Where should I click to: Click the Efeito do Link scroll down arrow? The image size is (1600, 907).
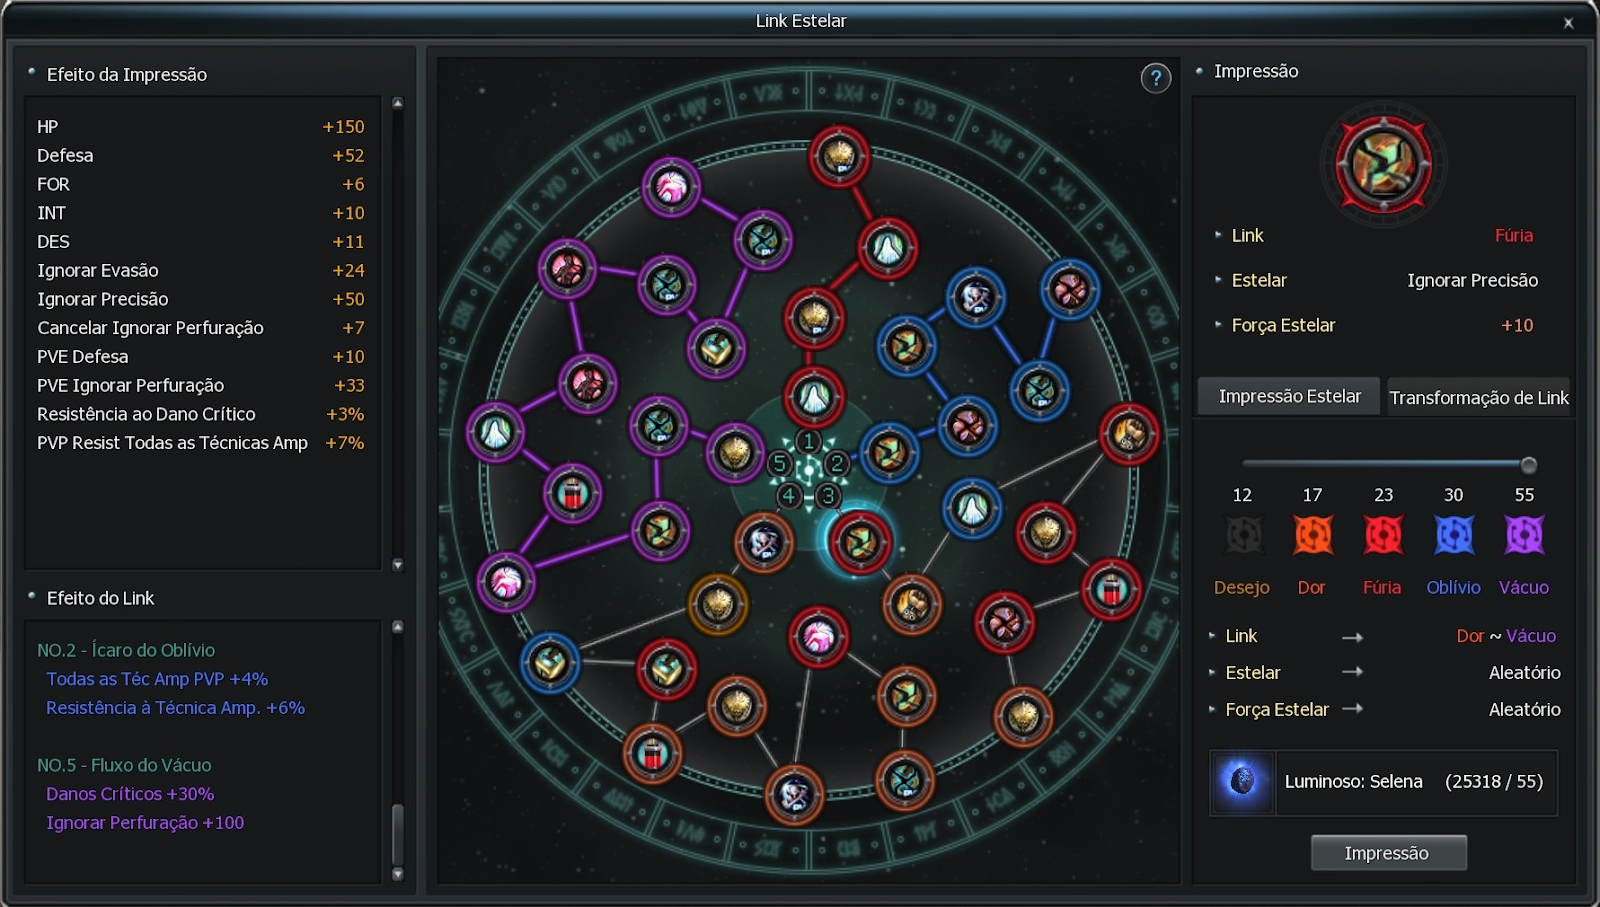pyautogui.click(x=397, y=874)
